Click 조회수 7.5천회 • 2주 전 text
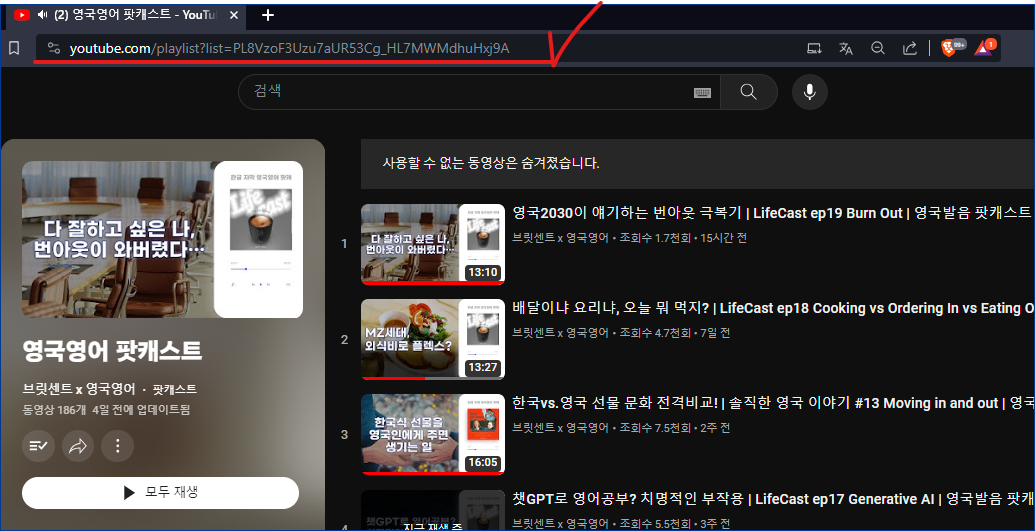1035x531 pixels. pos(675,428)
